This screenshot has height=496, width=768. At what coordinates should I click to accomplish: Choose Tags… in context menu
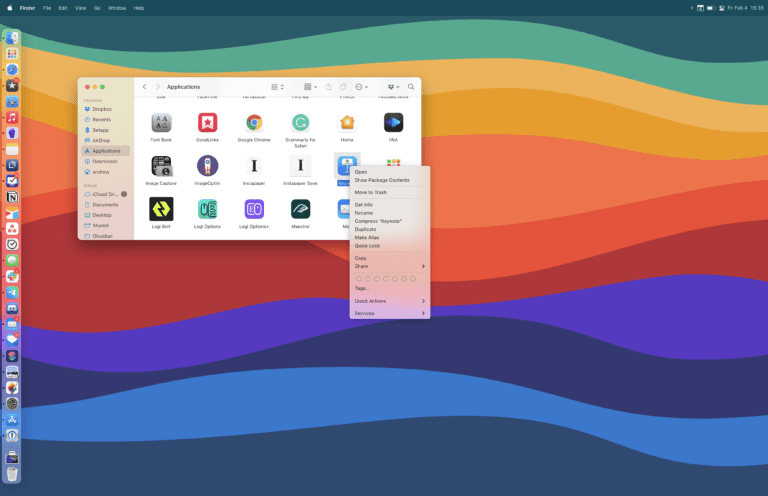(389, 288)
